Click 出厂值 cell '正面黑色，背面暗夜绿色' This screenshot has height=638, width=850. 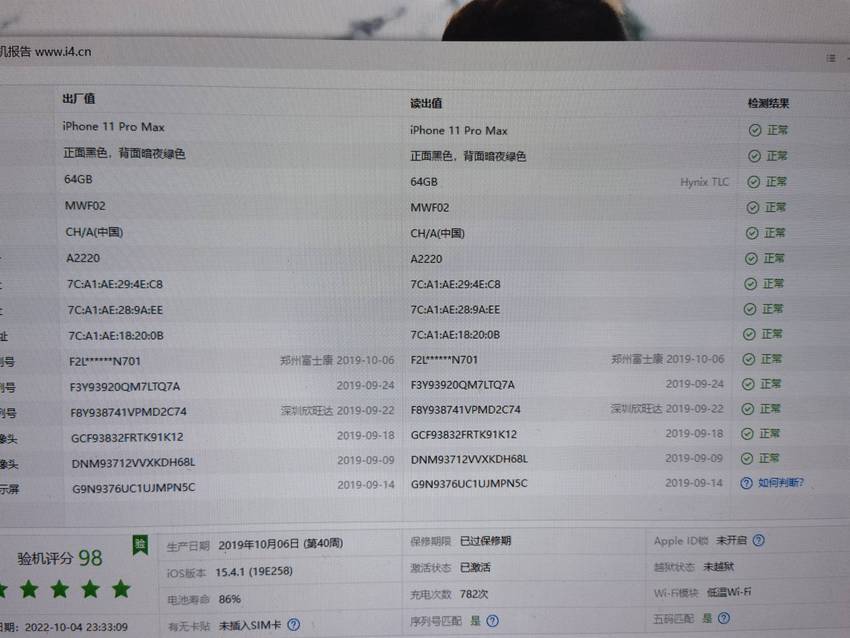point(124,153)
